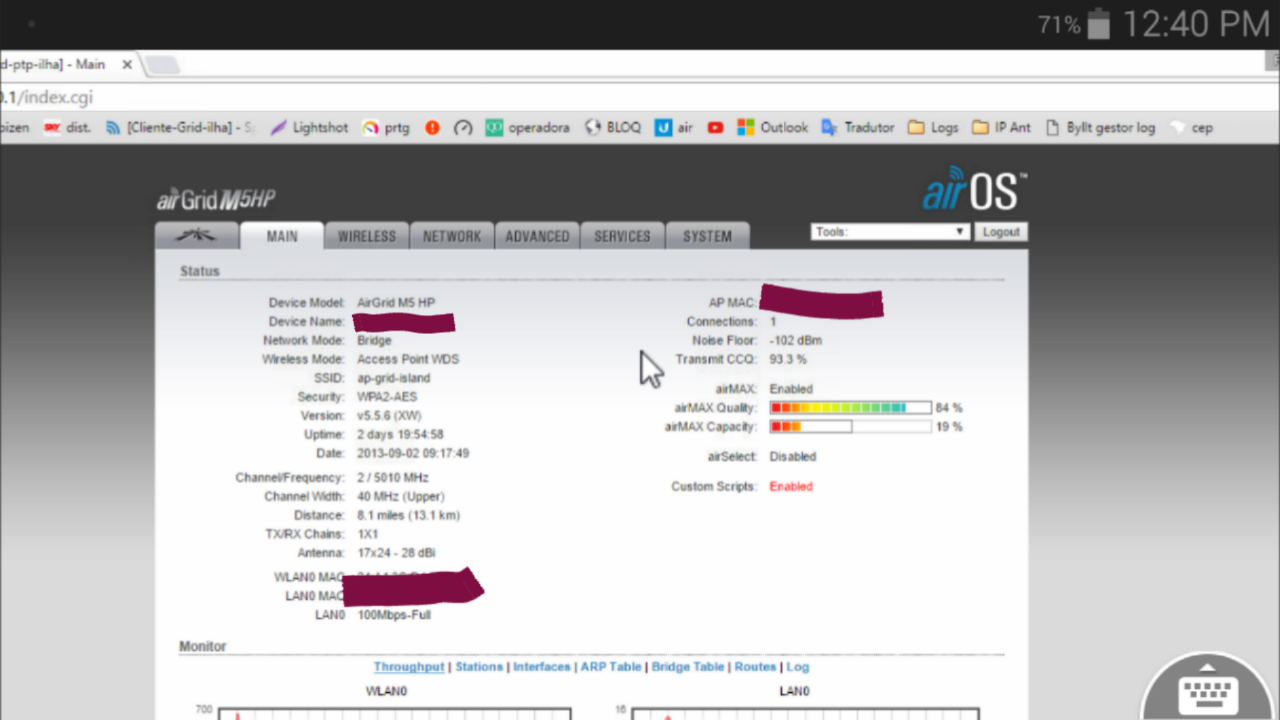Open the SERVICES tab

tap(622, 236)
